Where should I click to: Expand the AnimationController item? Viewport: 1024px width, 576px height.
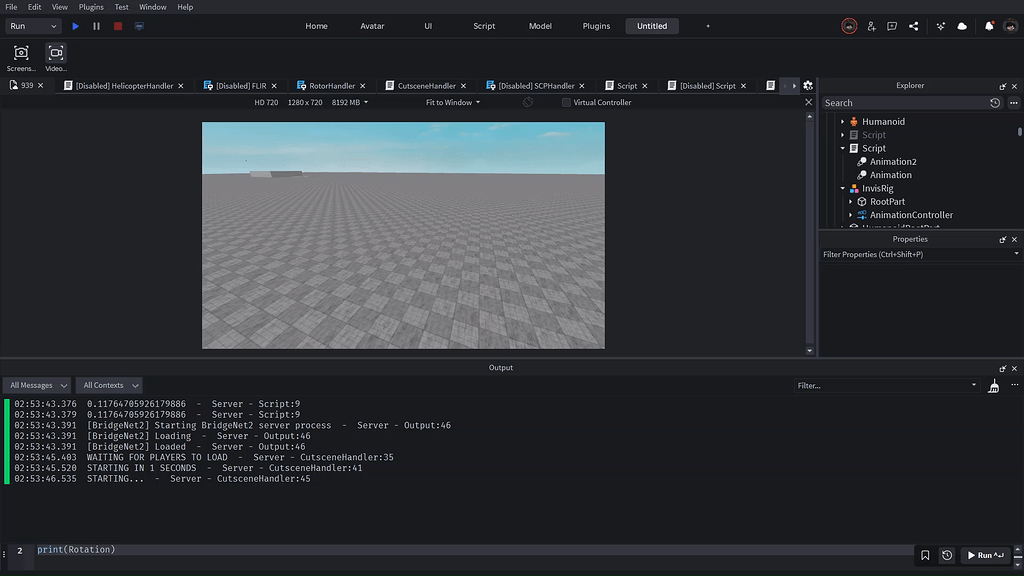tap(850, 215)
